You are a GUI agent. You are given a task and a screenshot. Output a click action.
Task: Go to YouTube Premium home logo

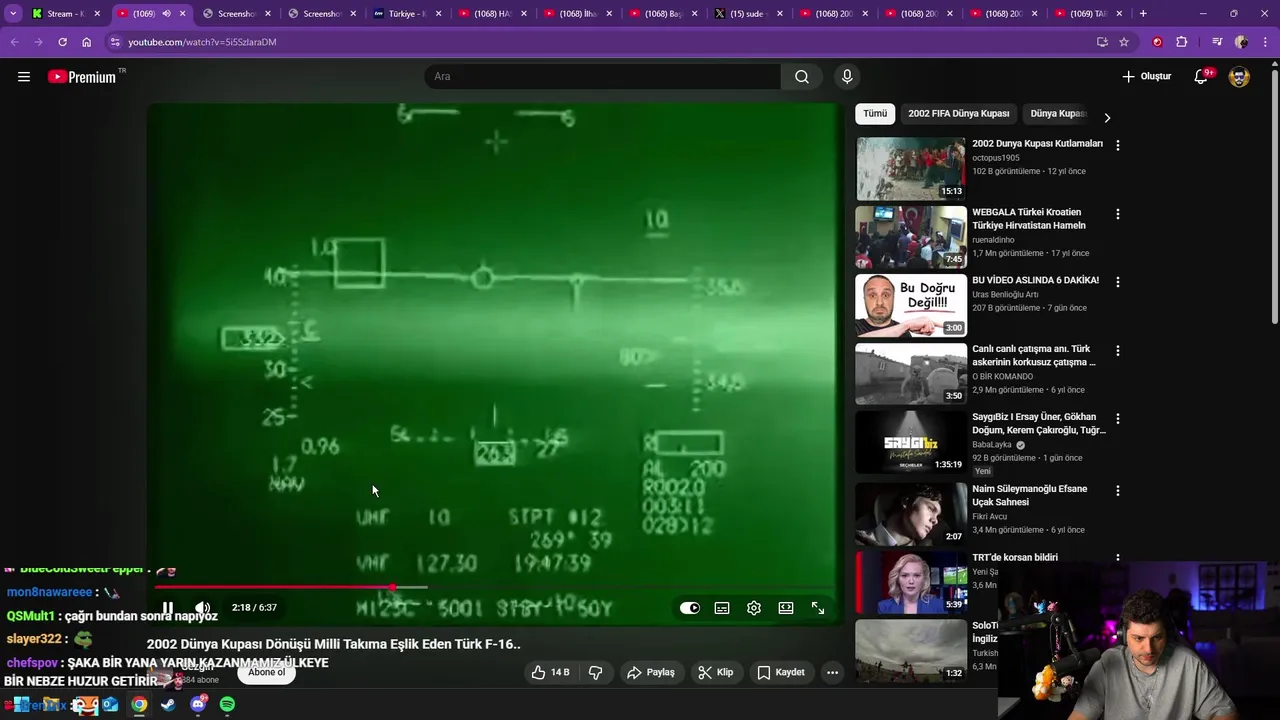[x=82, y=77]
